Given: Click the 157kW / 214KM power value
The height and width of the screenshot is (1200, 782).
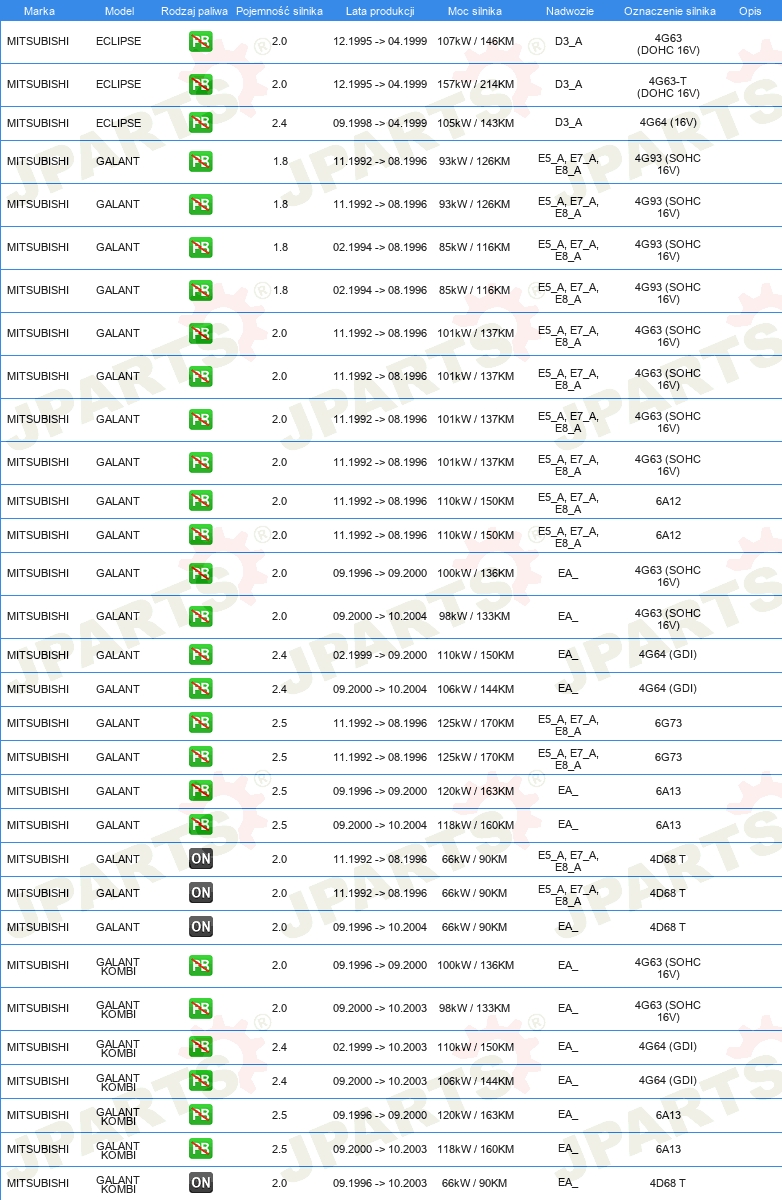Looking at the screenshot, I should pyautogui.click(x=476, y=85).
